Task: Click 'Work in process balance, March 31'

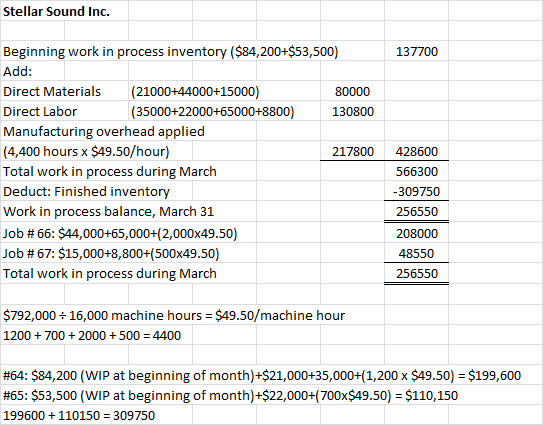Action: 108,212
